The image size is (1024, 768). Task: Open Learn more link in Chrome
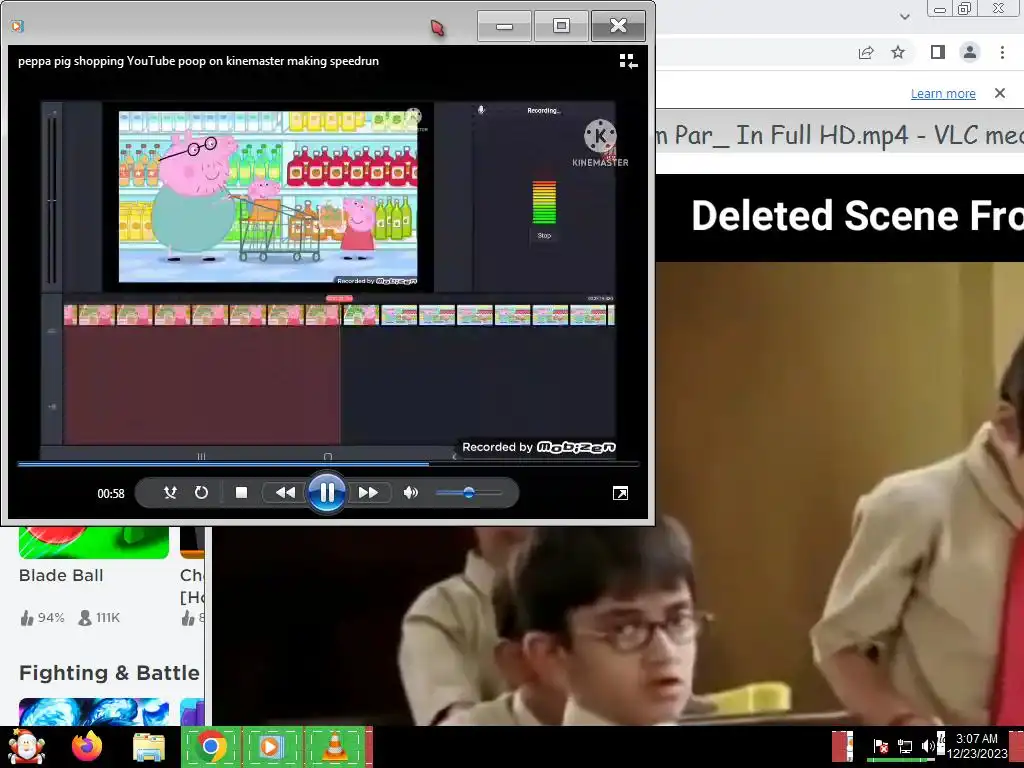click(x=943, y=93)
